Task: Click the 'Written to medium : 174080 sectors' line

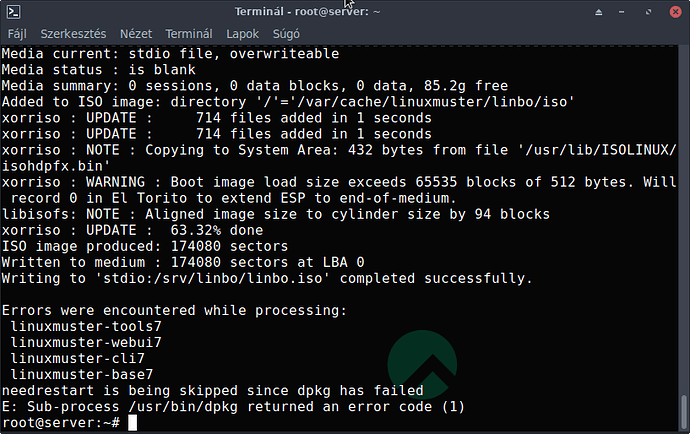Action: click(x=183, y=262)
